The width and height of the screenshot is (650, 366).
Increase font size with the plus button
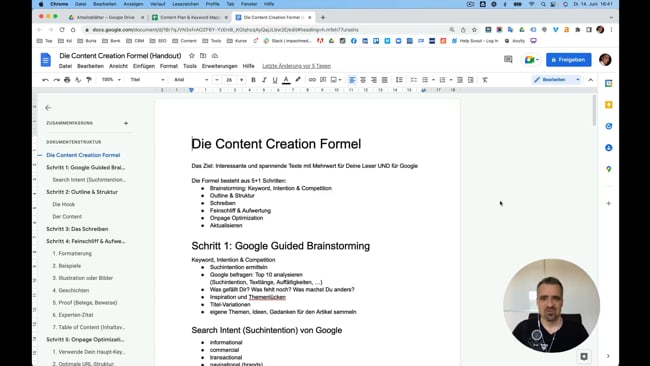[x=242, y=80]
